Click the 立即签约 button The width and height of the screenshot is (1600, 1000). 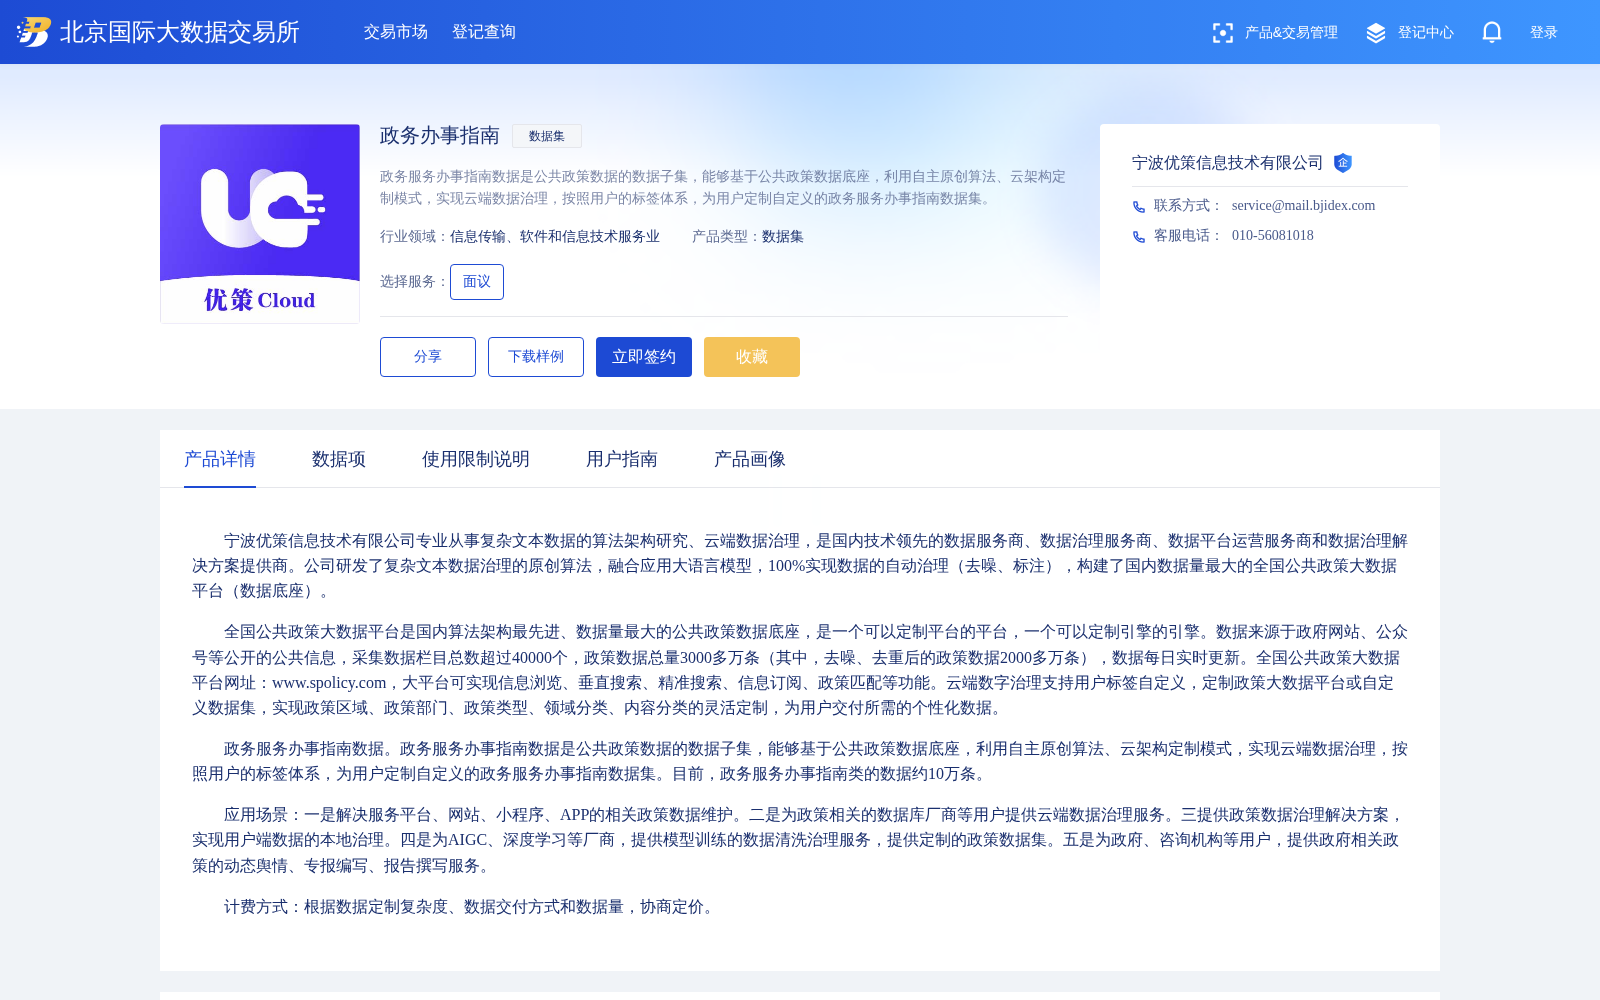point(644,357)
